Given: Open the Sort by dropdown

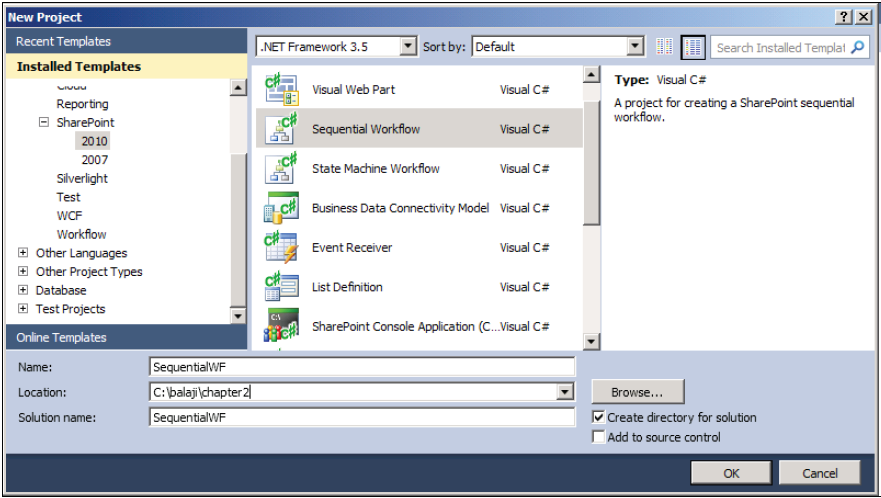Looking at the screenshot, I should 635,47.
